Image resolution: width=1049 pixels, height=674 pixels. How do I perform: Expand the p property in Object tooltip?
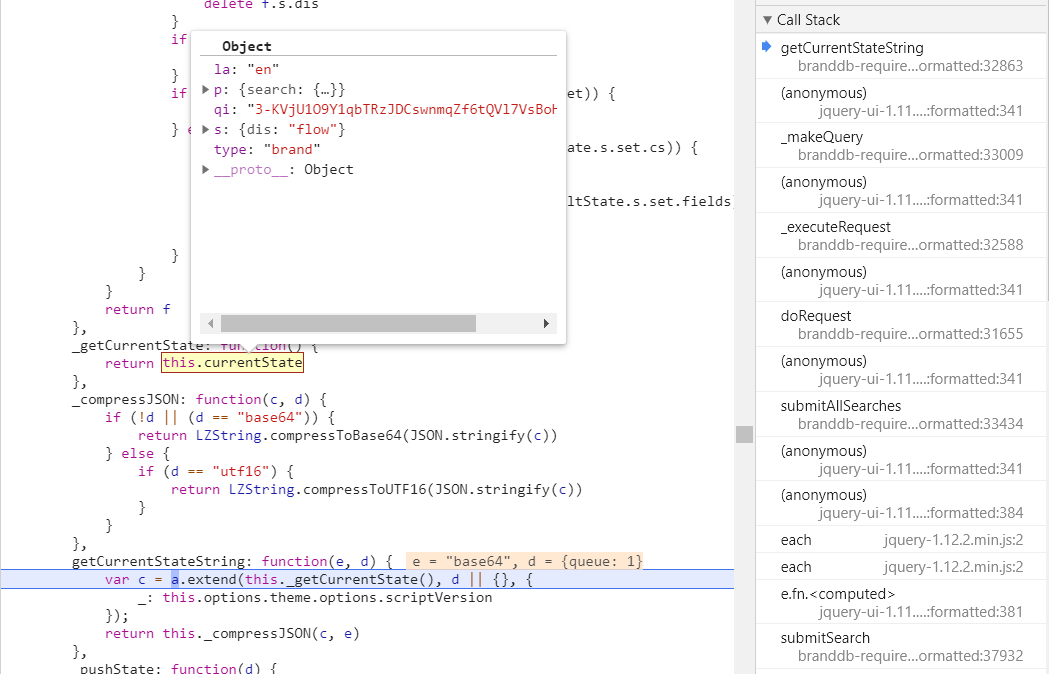click(206, 90)
